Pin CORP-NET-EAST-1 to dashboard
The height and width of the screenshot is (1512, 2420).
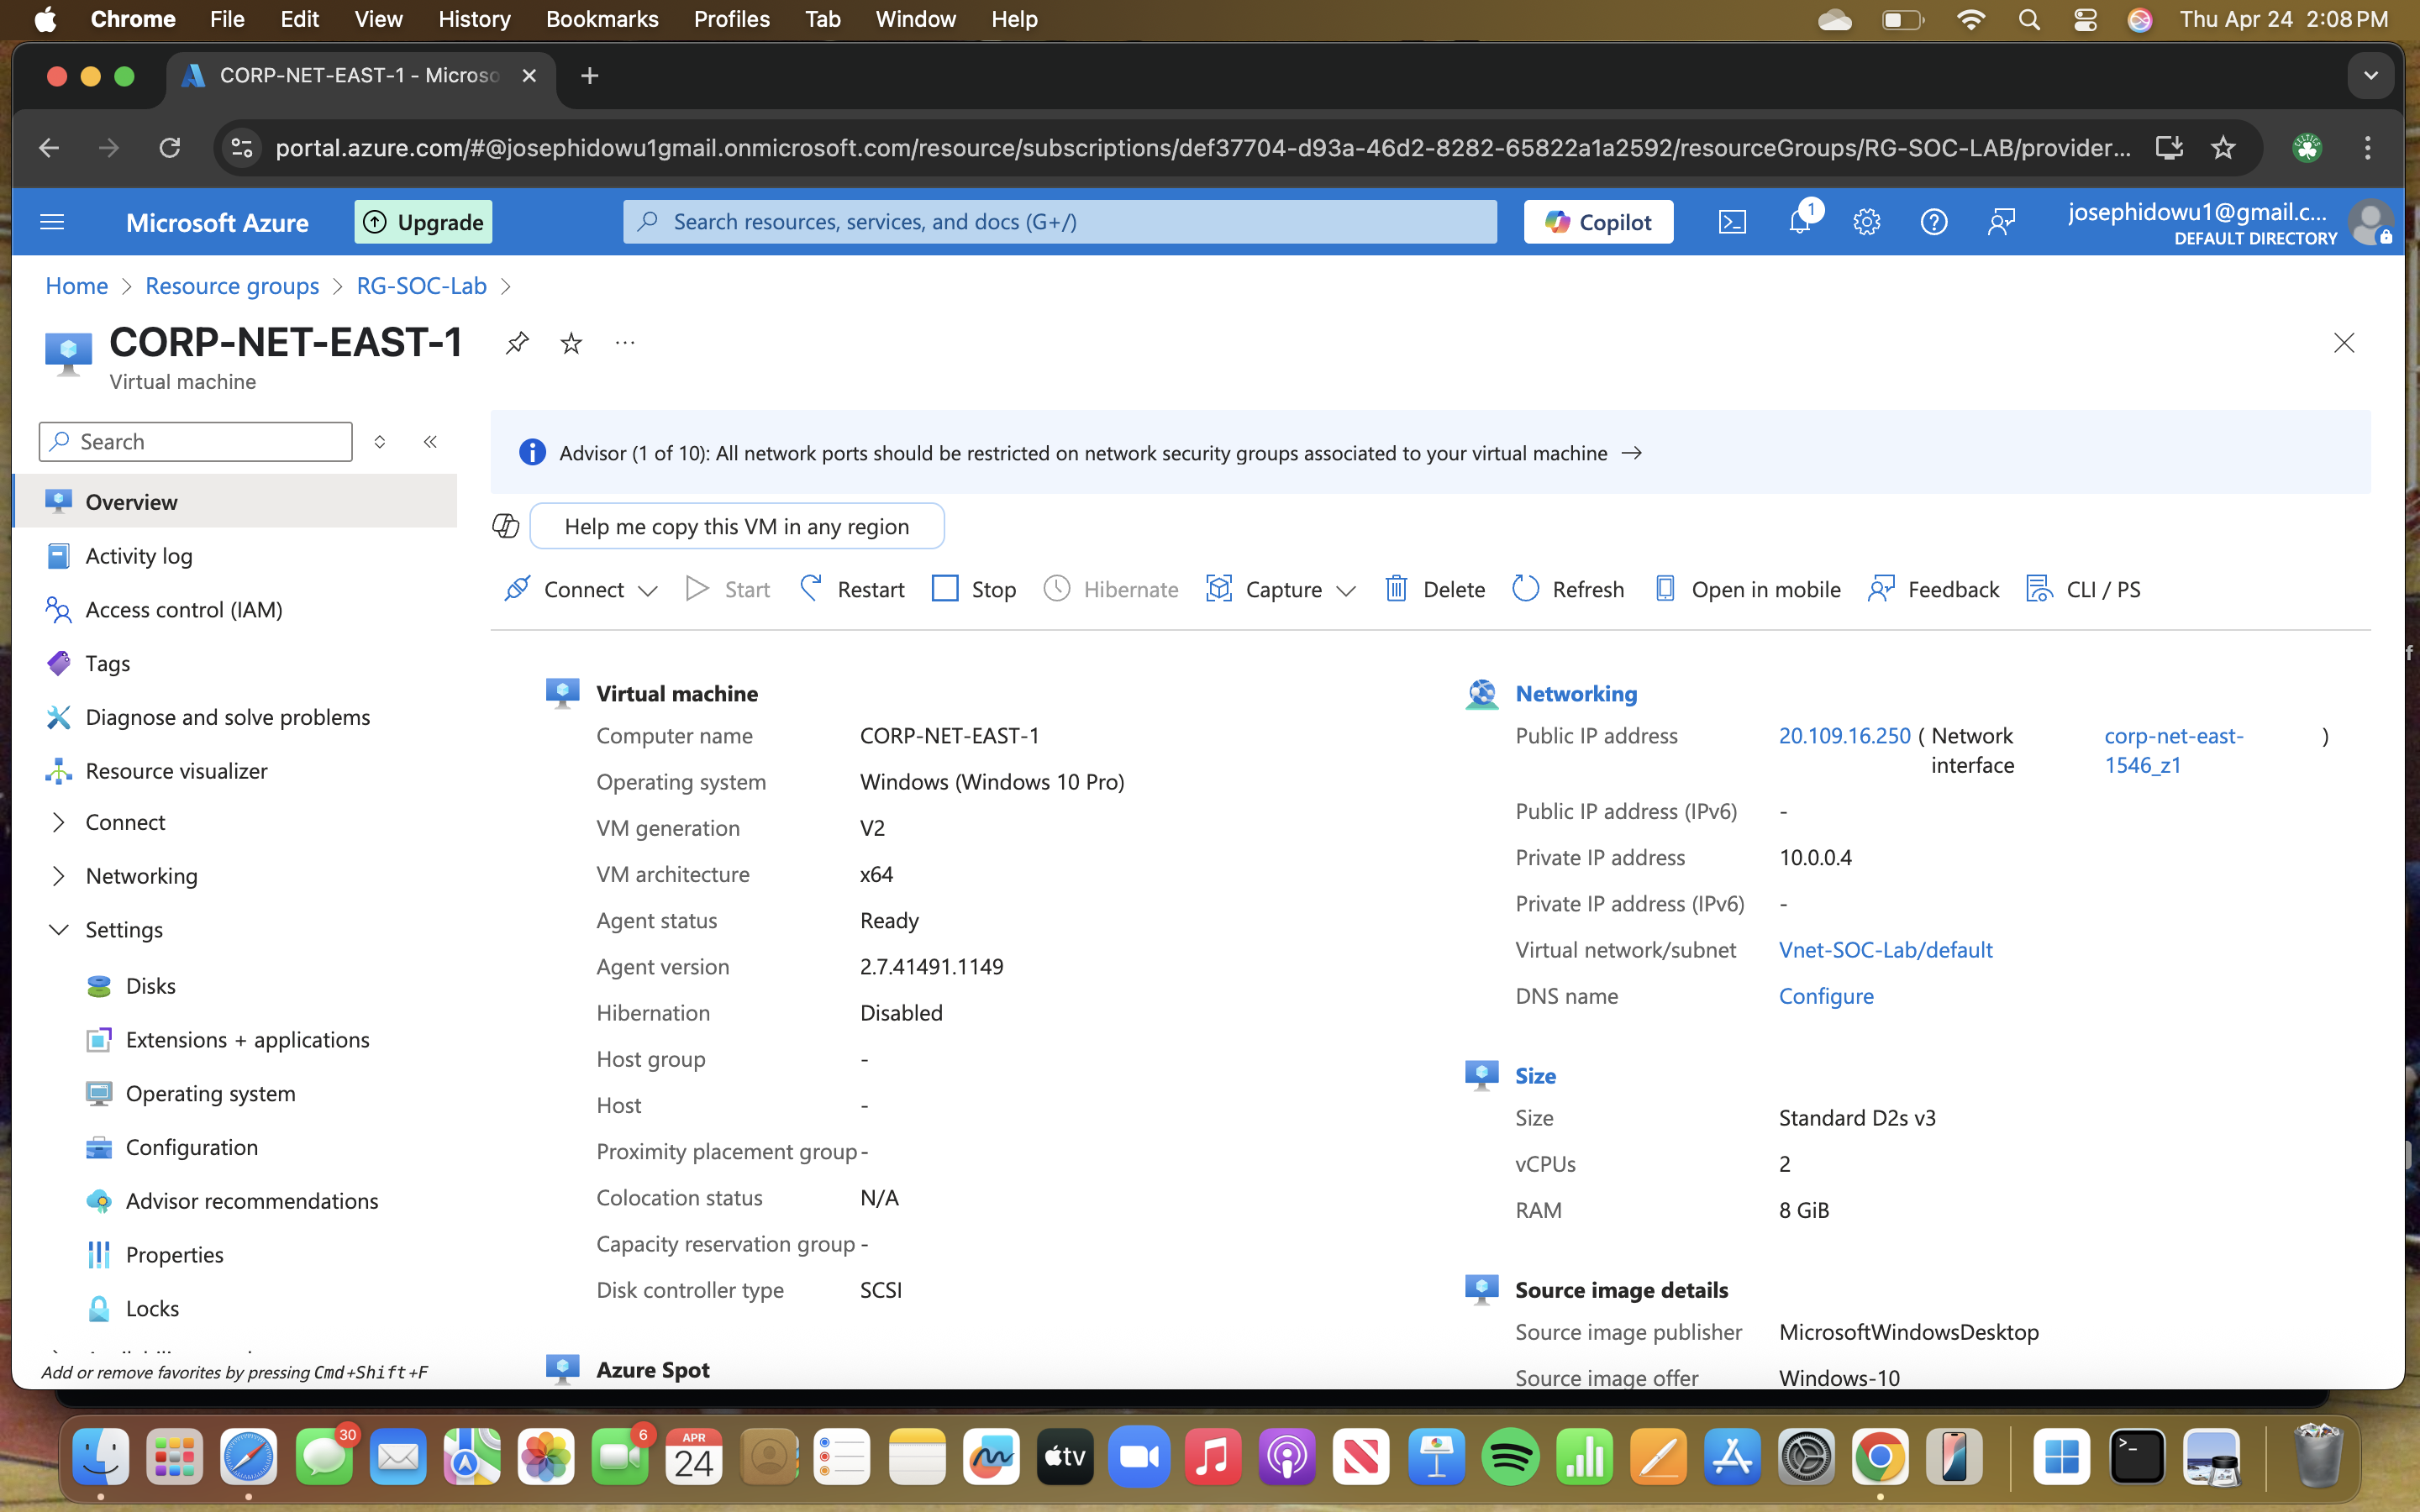(516, 343)
